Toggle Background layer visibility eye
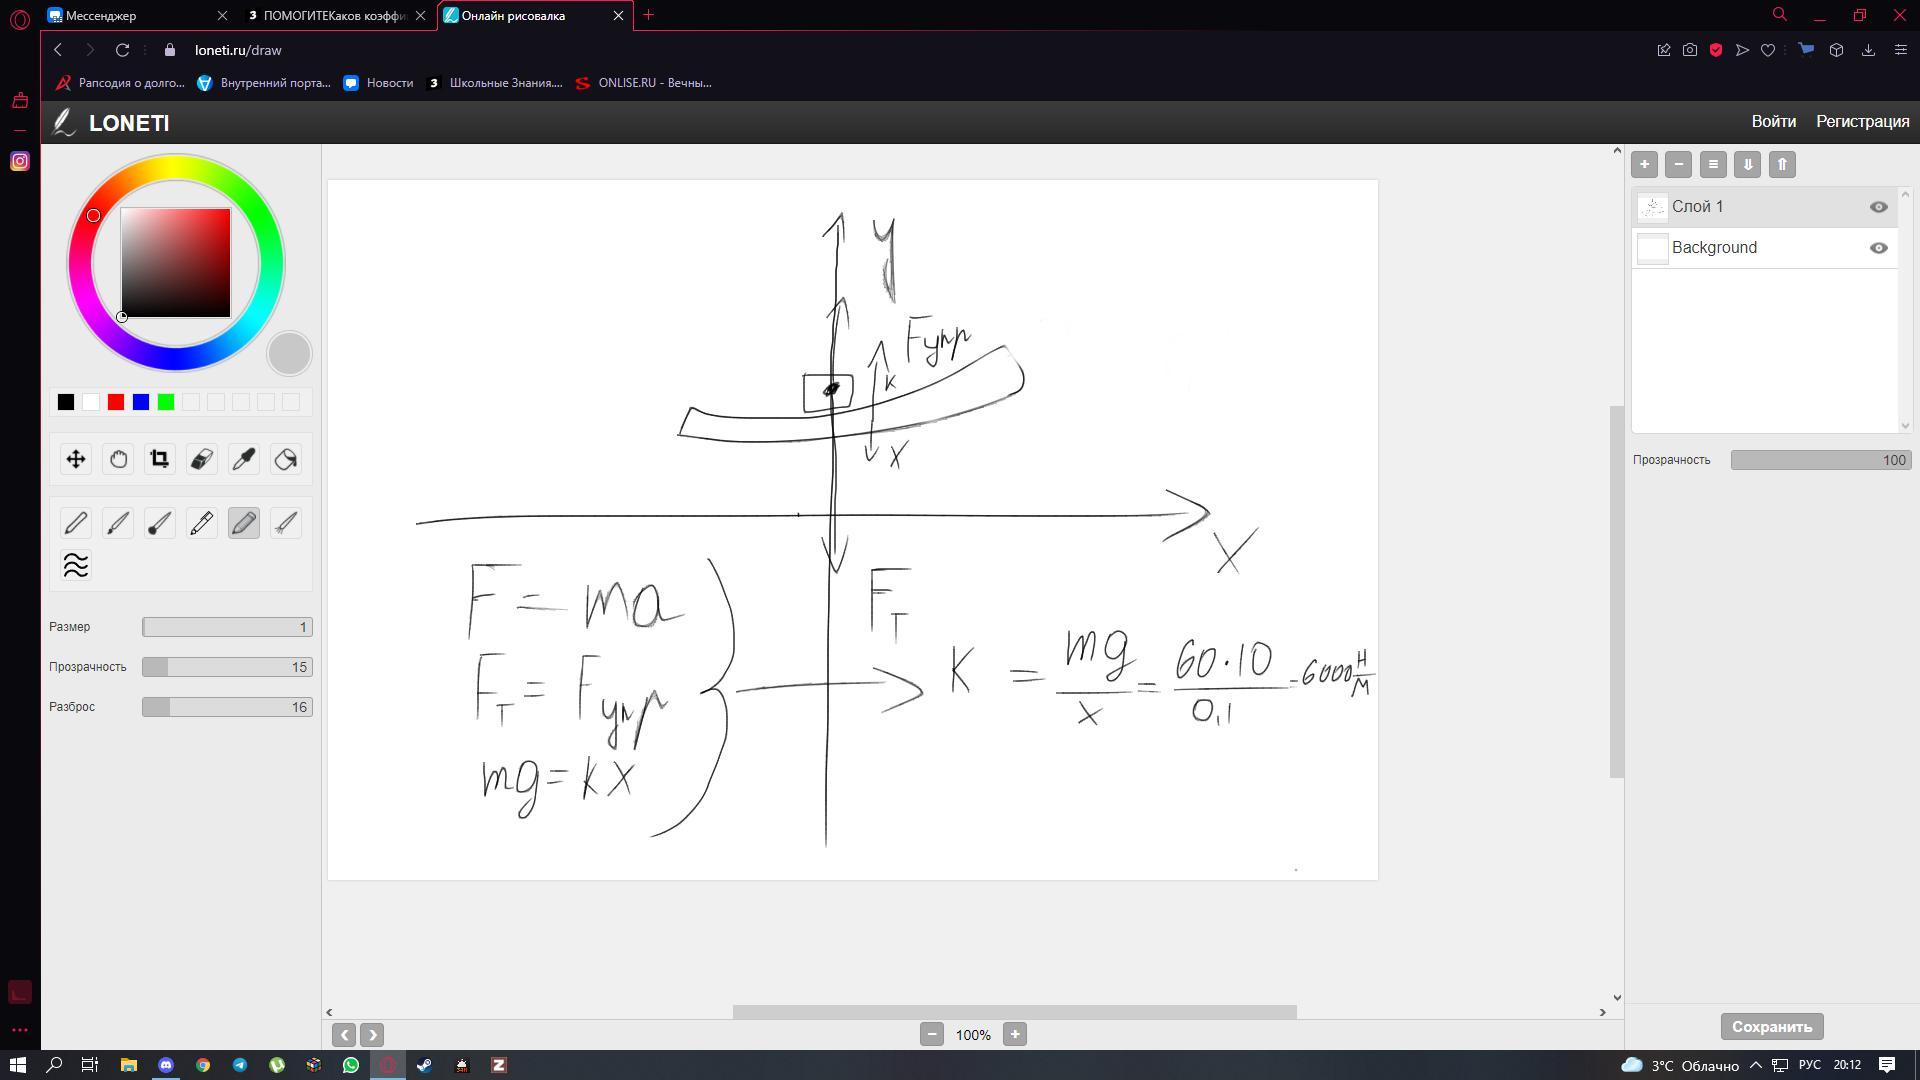The height and width of the screenshot is (1080, 1920). tap(1878, 248)
